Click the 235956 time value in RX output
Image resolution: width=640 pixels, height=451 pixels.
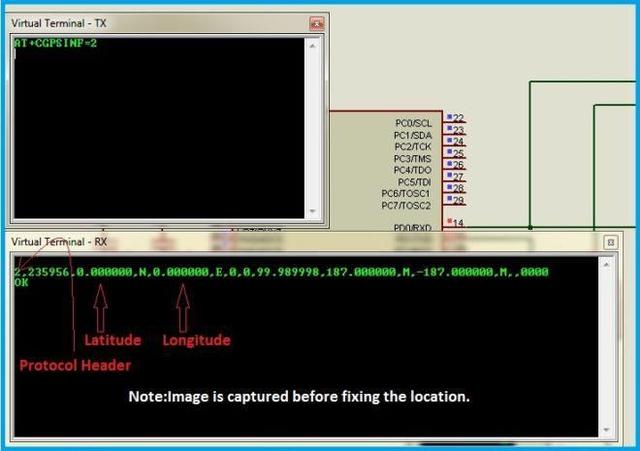tap(48, 272)
